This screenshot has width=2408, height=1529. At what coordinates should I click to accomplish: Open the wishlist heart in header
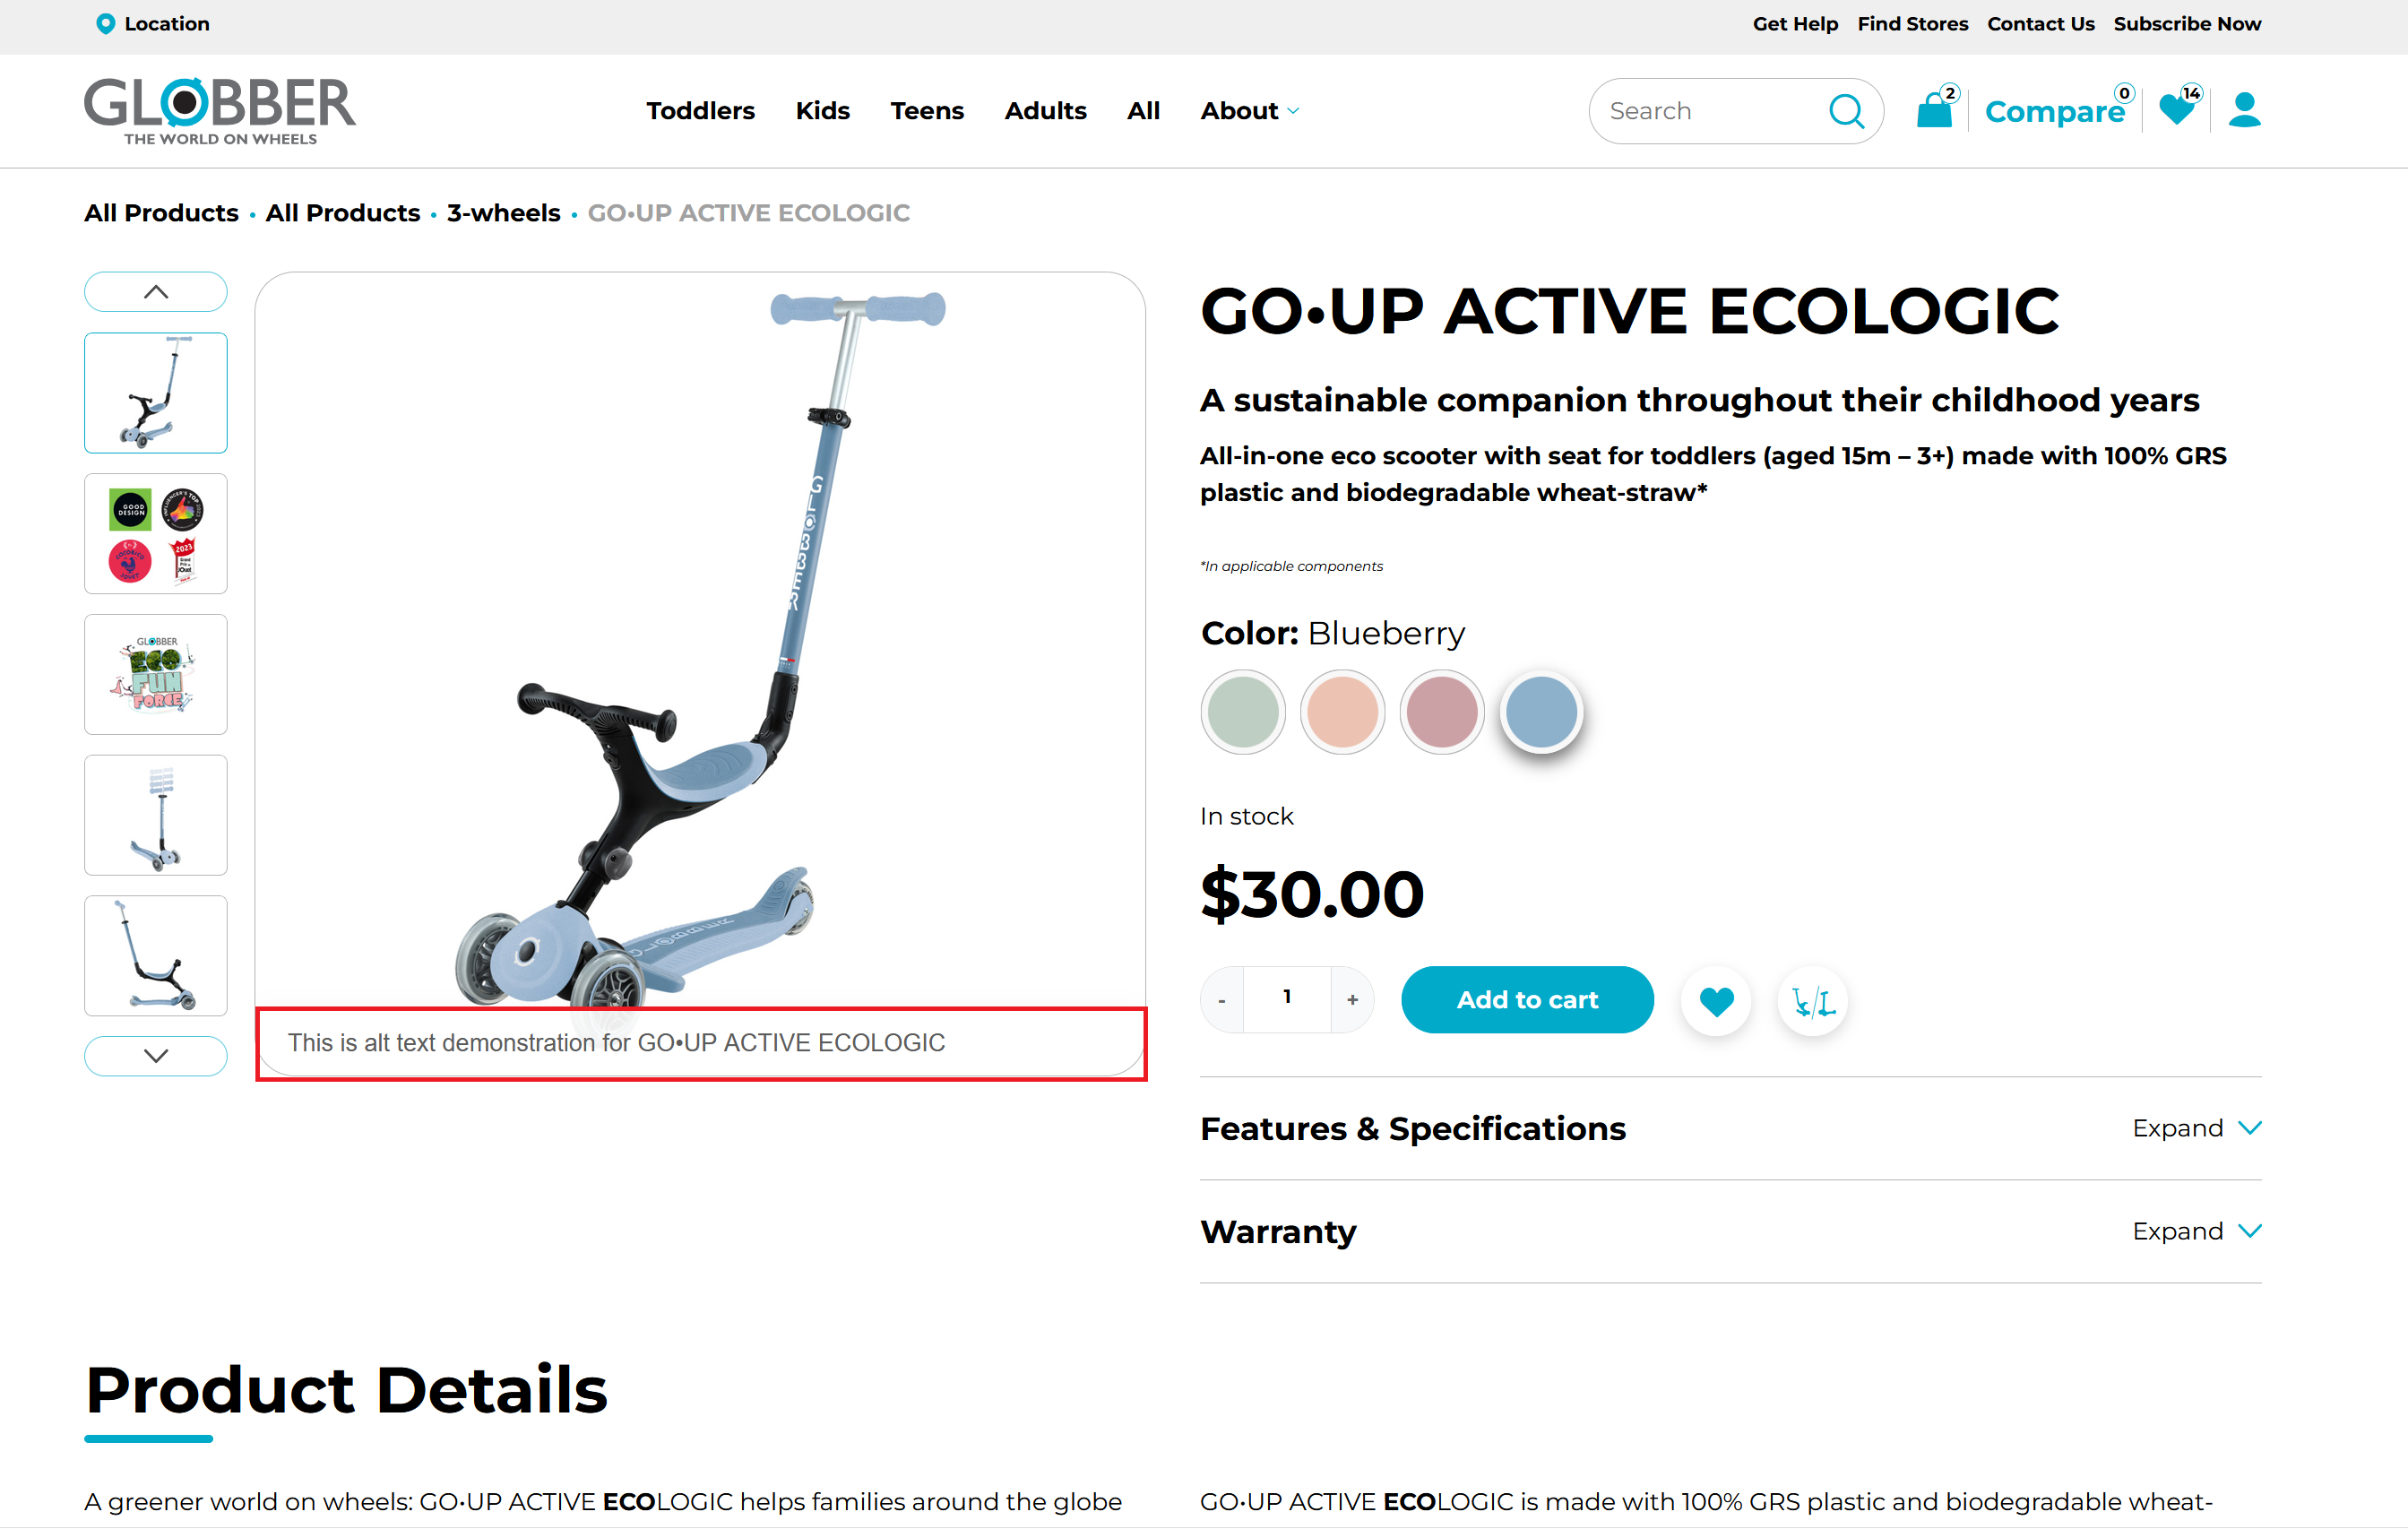2176,109
